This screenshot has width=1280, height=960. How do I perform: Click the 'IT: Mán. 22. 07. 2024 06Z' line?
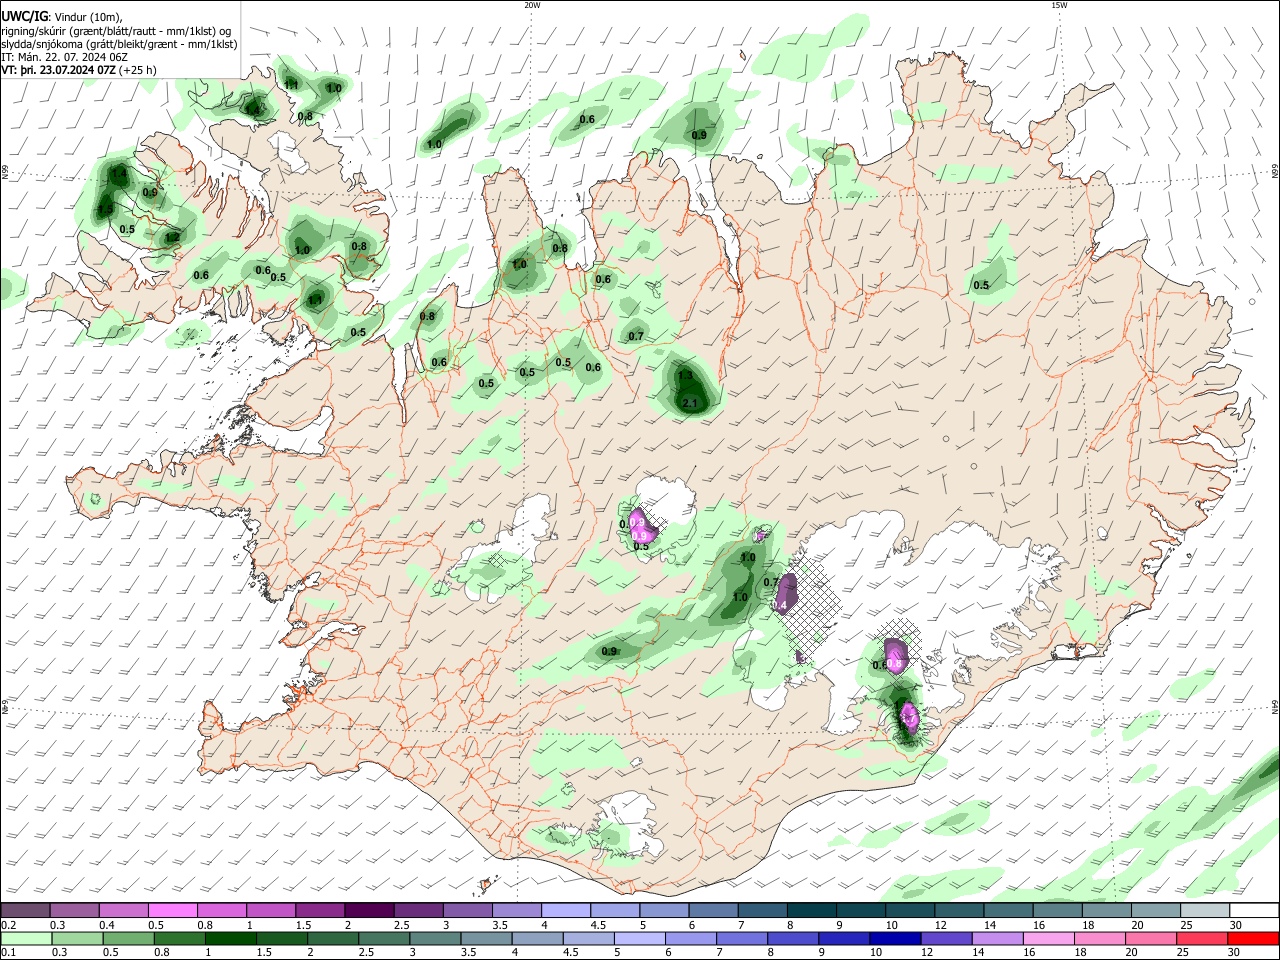[64, 57]
